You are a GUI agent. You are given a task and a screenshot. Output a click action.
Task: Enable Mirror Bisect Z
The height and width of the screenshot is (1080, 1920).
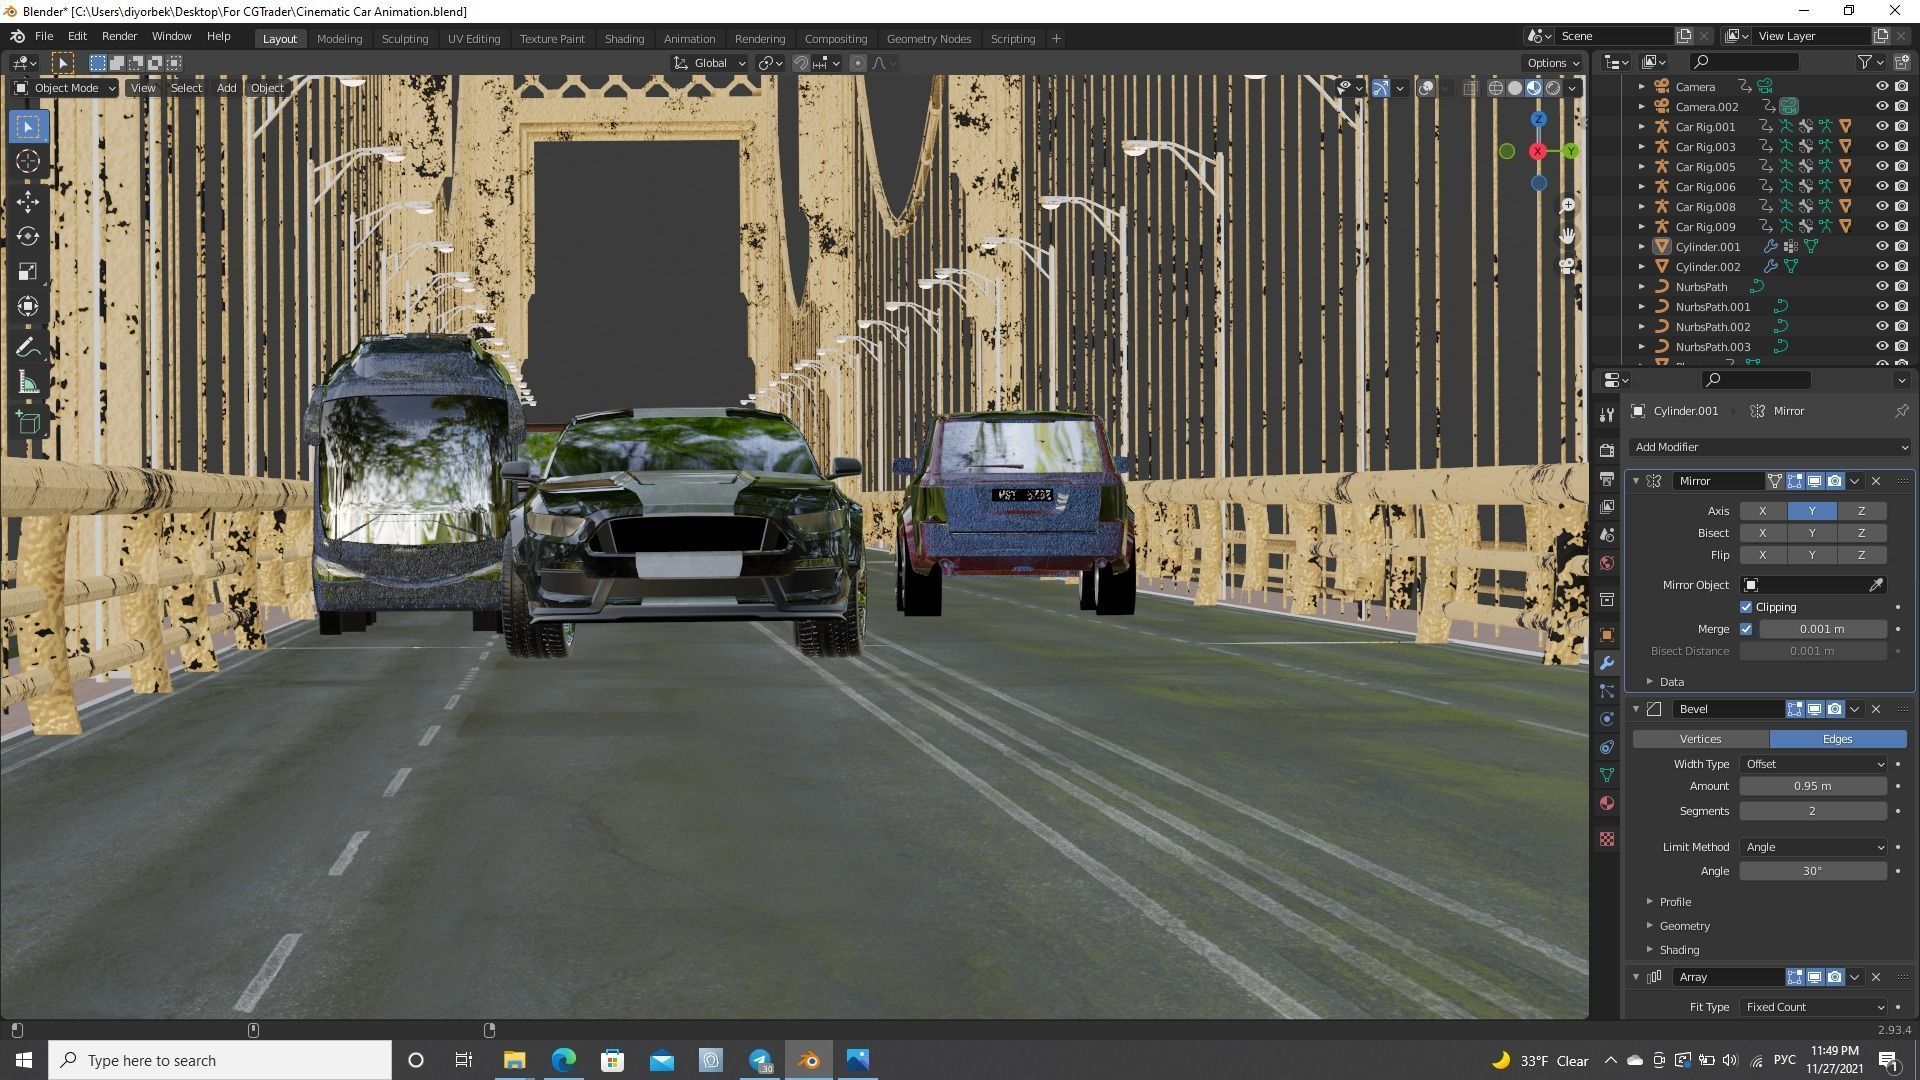point(1861,533)
